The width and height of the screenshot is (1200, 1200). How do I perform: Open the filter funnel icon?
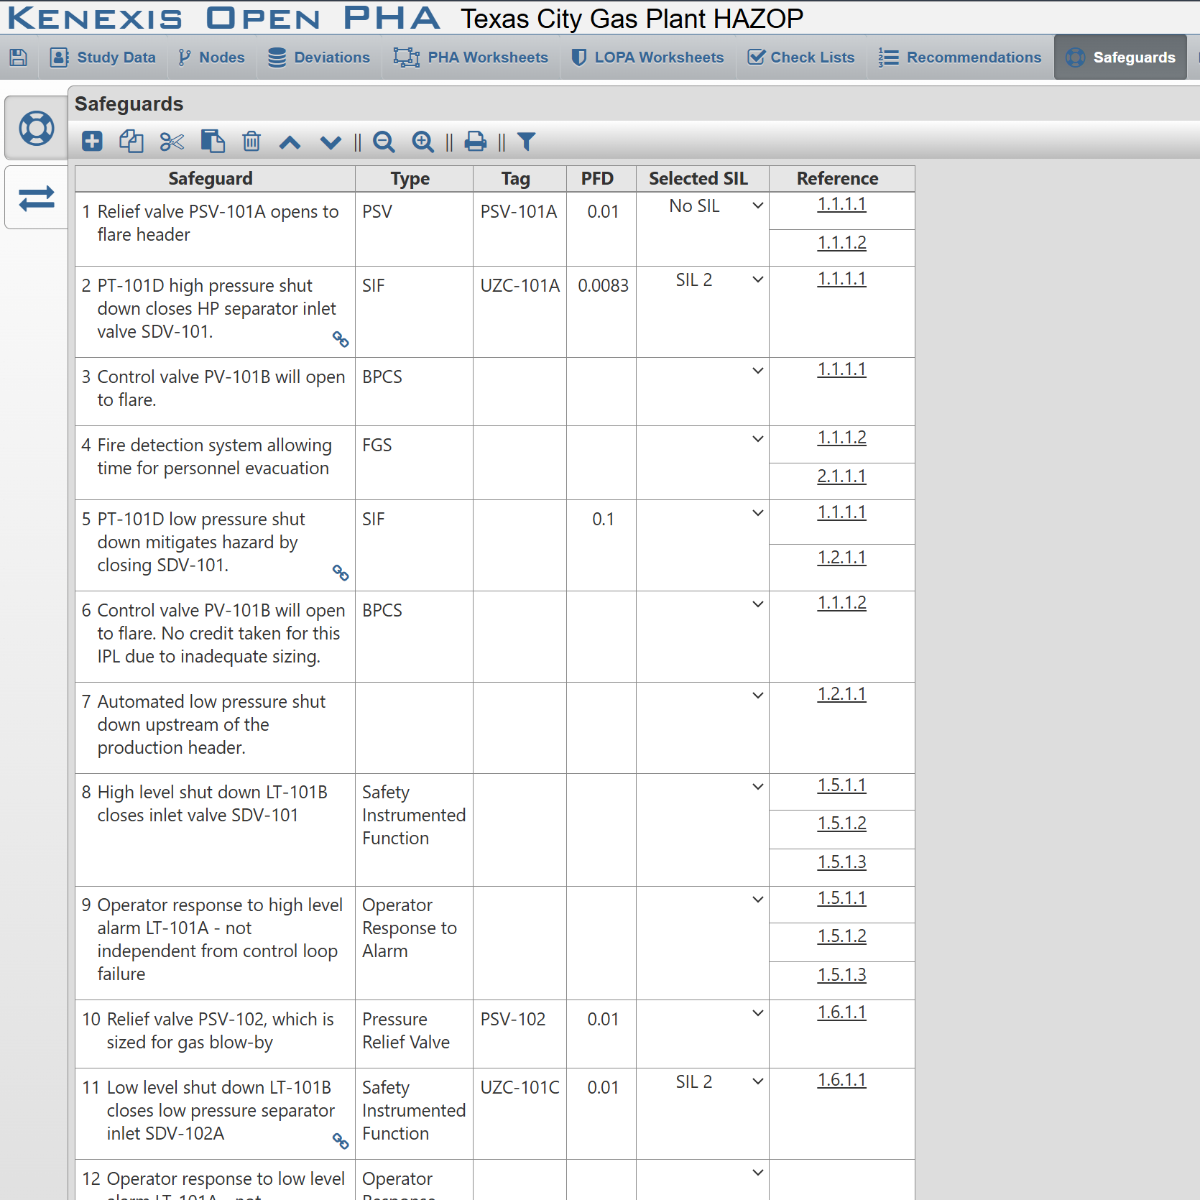pos(526,142)
